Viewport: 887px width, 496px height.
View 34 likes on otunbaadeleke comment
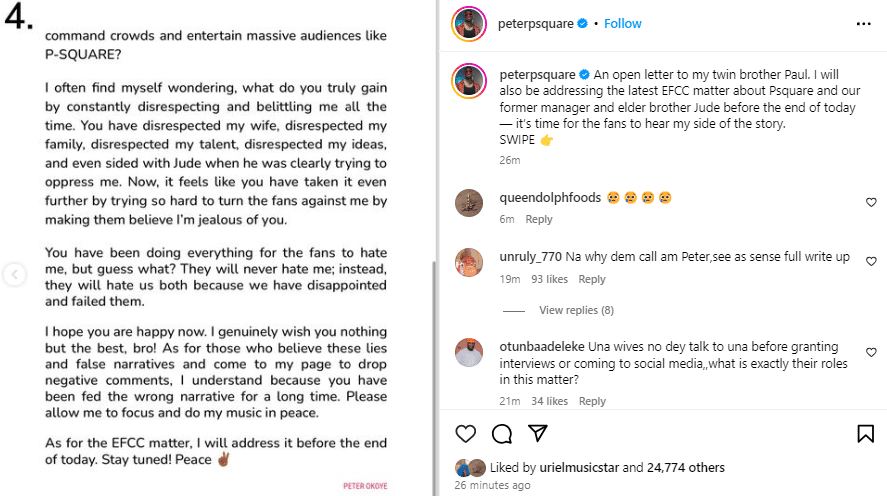click(549, 401)
